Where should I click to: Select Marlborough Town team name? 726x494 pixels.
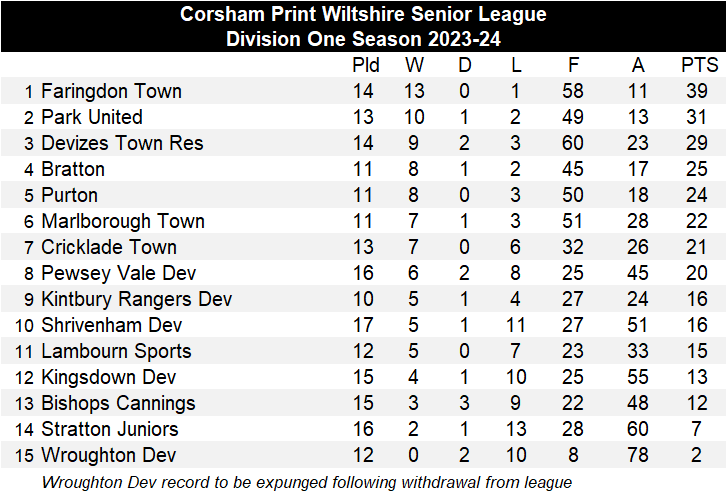[x=123, y=221]
